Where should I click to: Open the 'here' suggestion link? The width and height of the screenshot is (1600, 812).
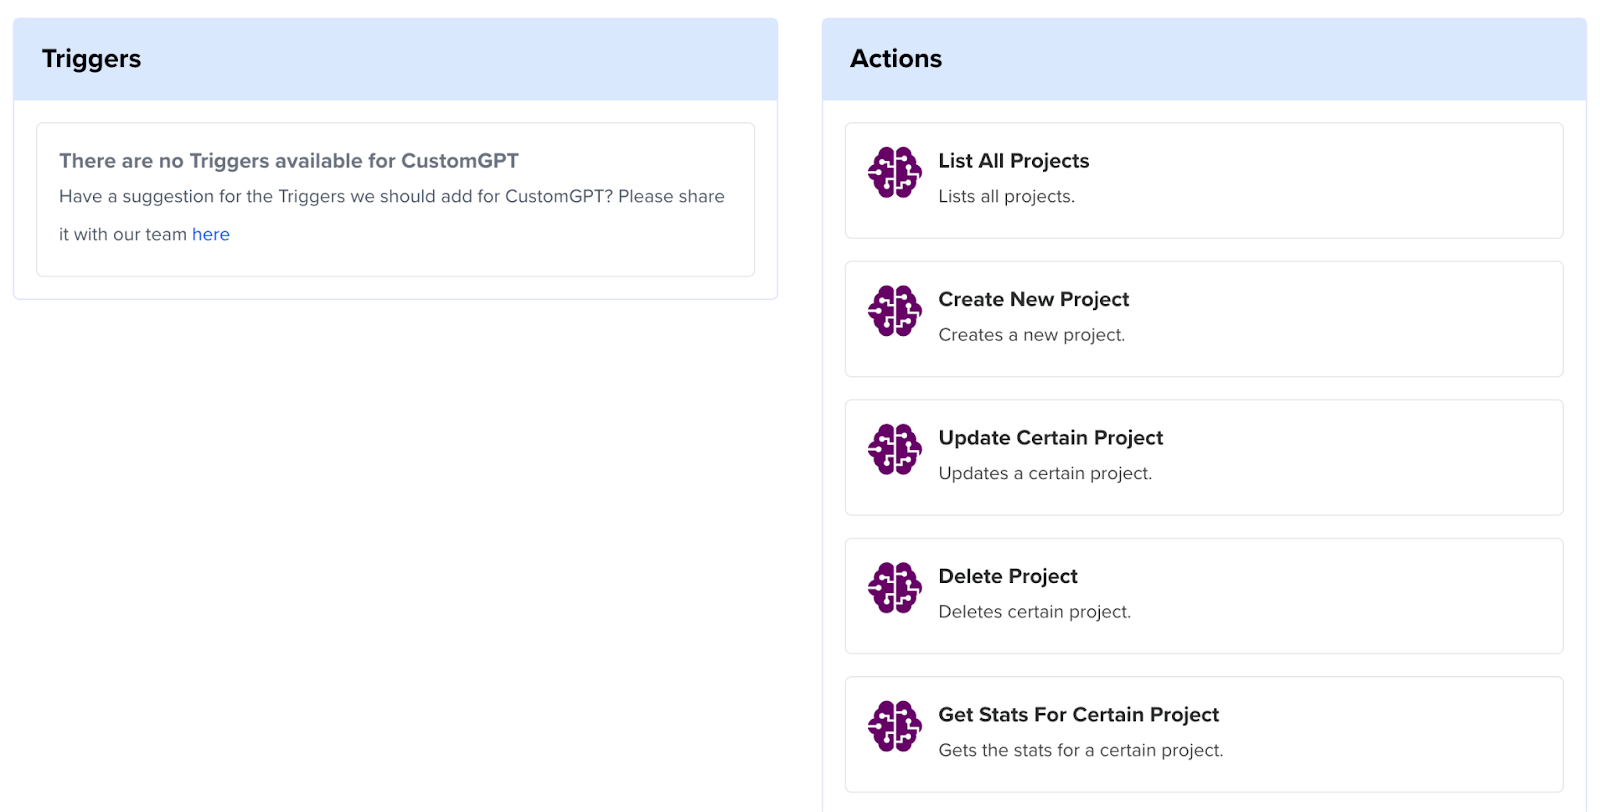(211, 234)
